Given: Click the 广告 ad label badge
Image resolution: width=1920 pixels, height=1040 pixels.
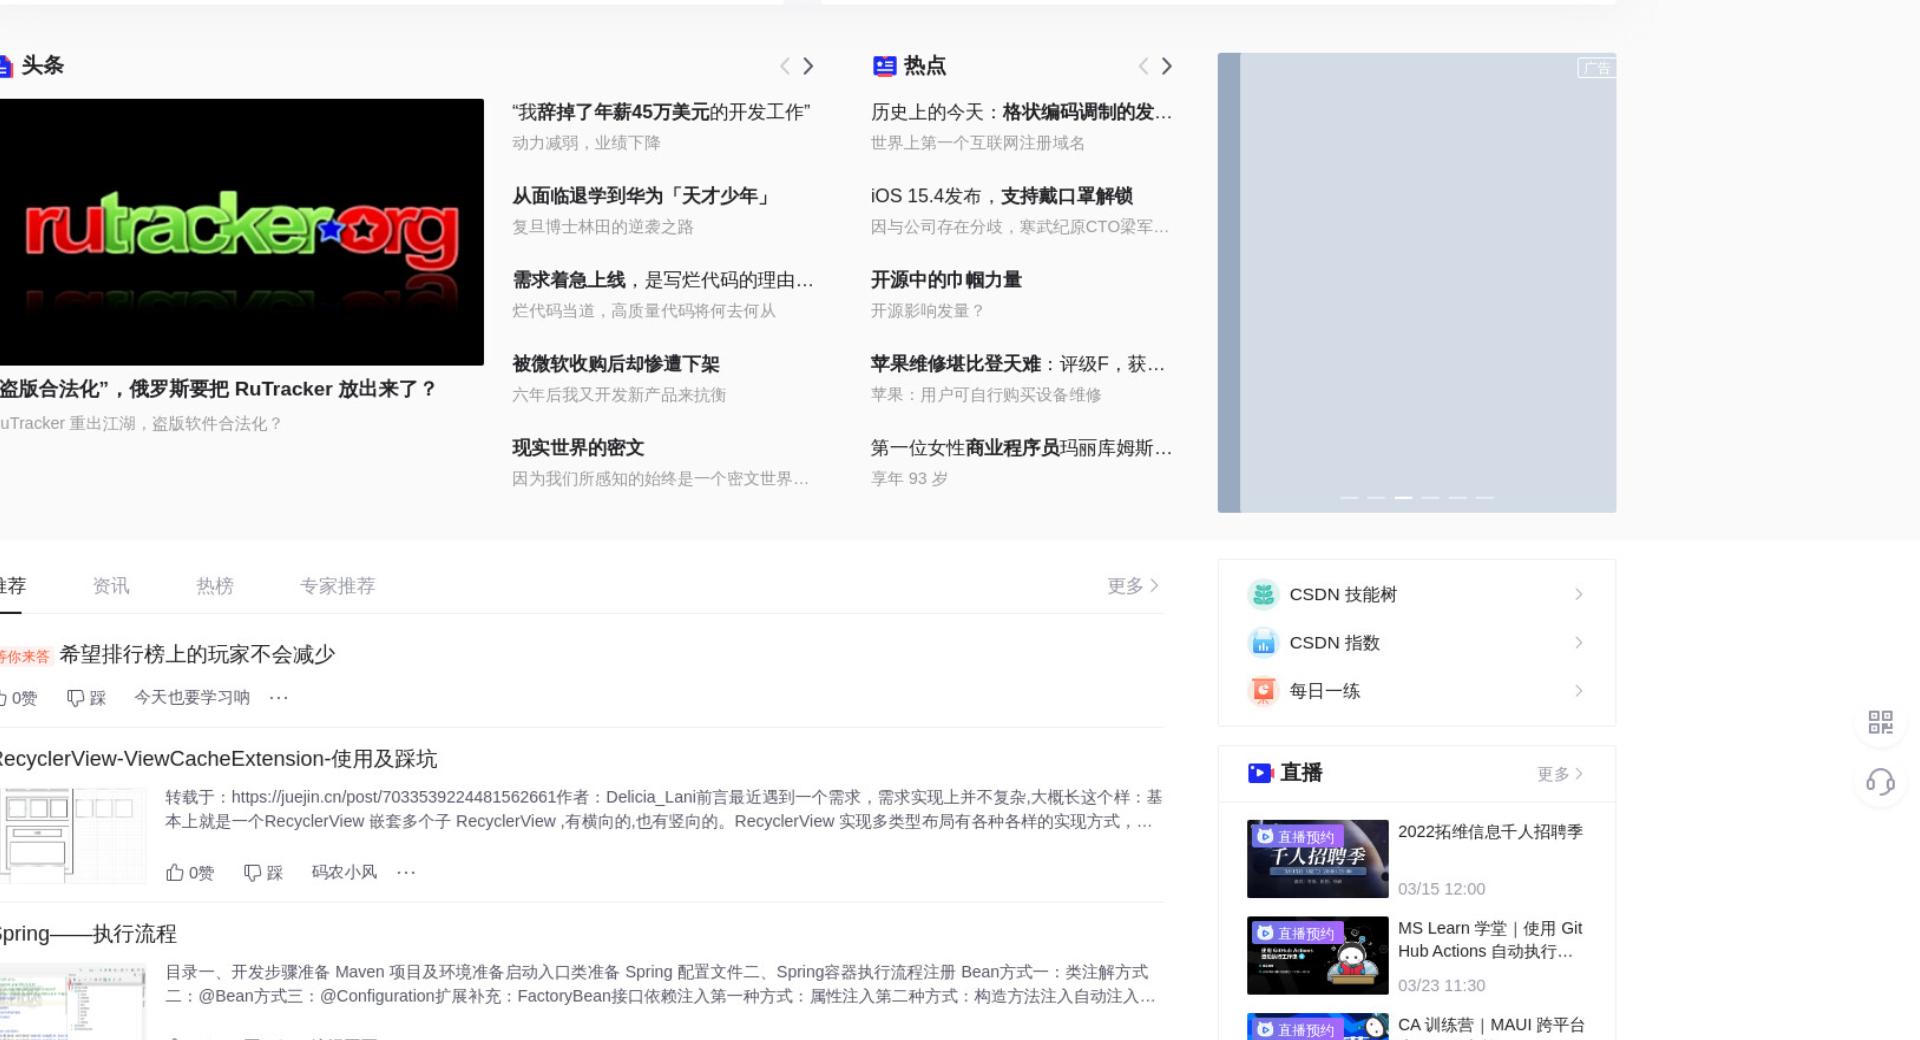Looking at the screenshot, I should coord(1596,68).
